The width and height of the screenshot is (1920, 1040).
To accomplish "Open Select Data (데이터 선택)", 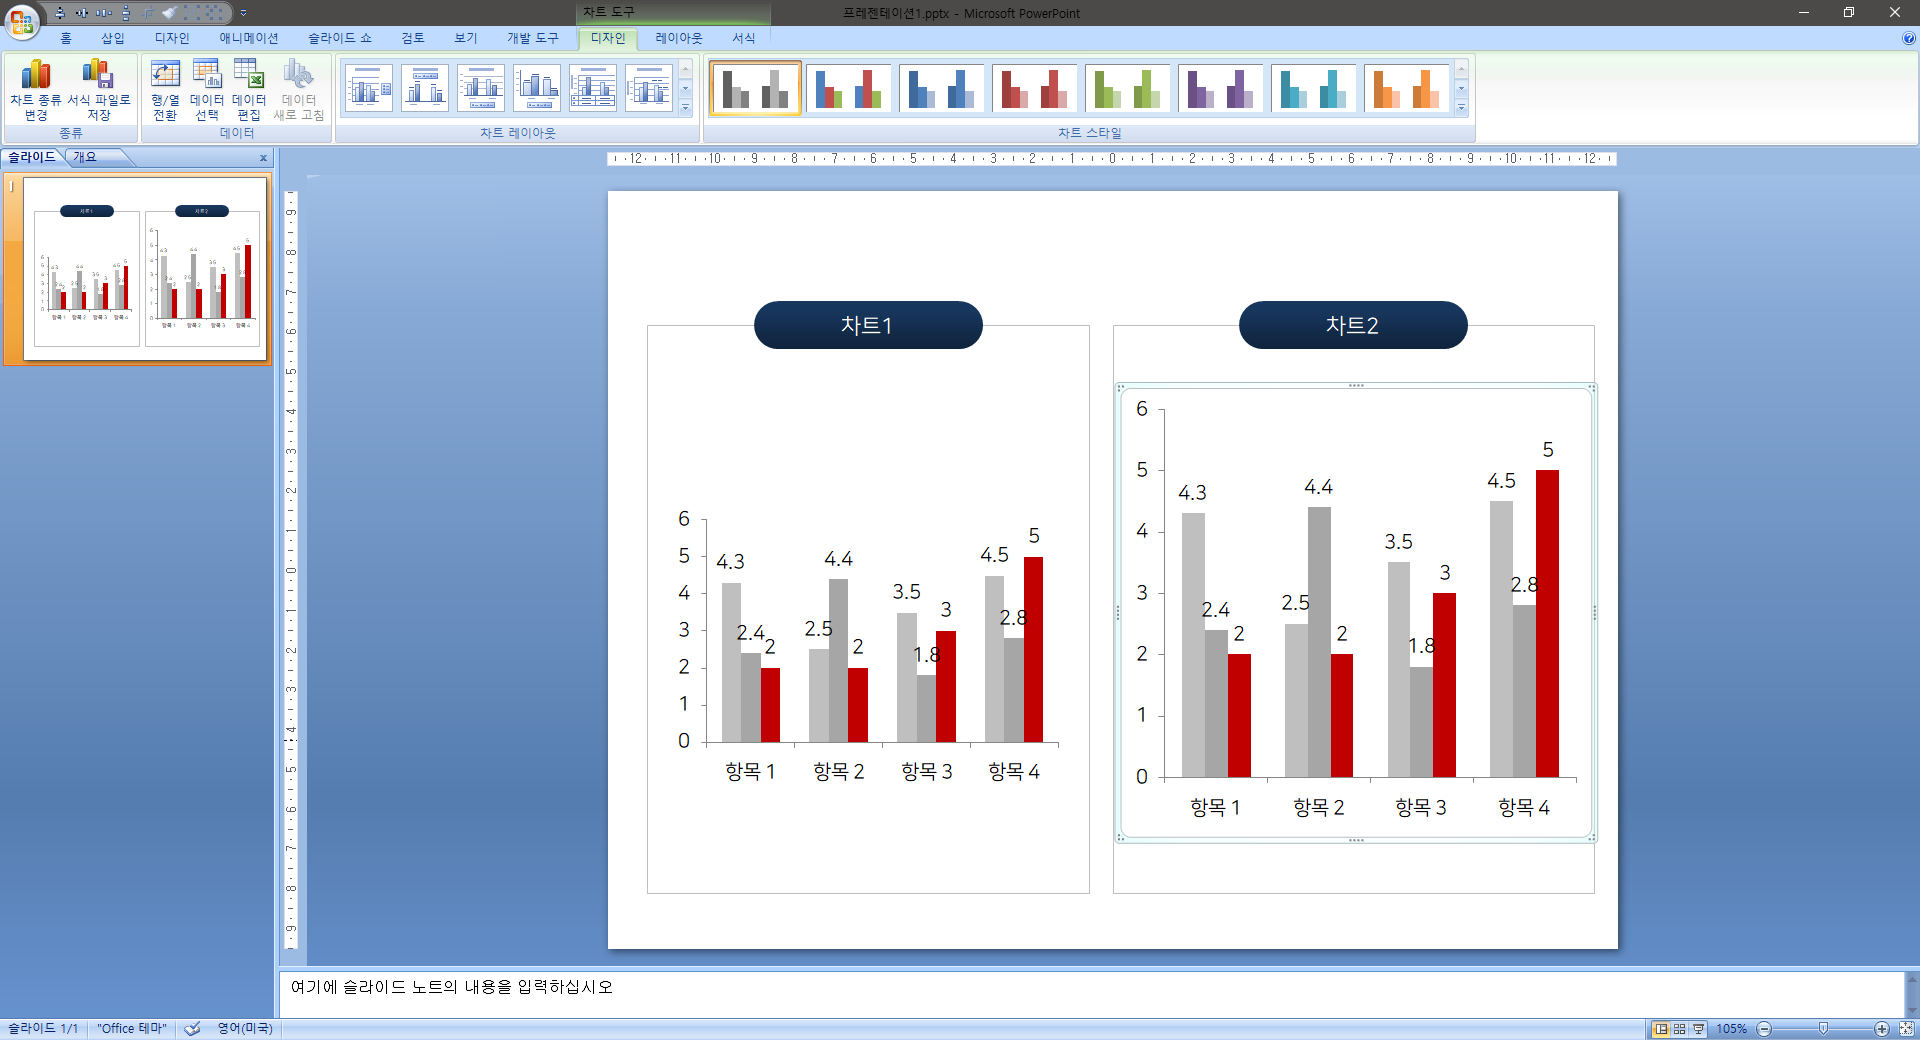I will click(207, 89).
